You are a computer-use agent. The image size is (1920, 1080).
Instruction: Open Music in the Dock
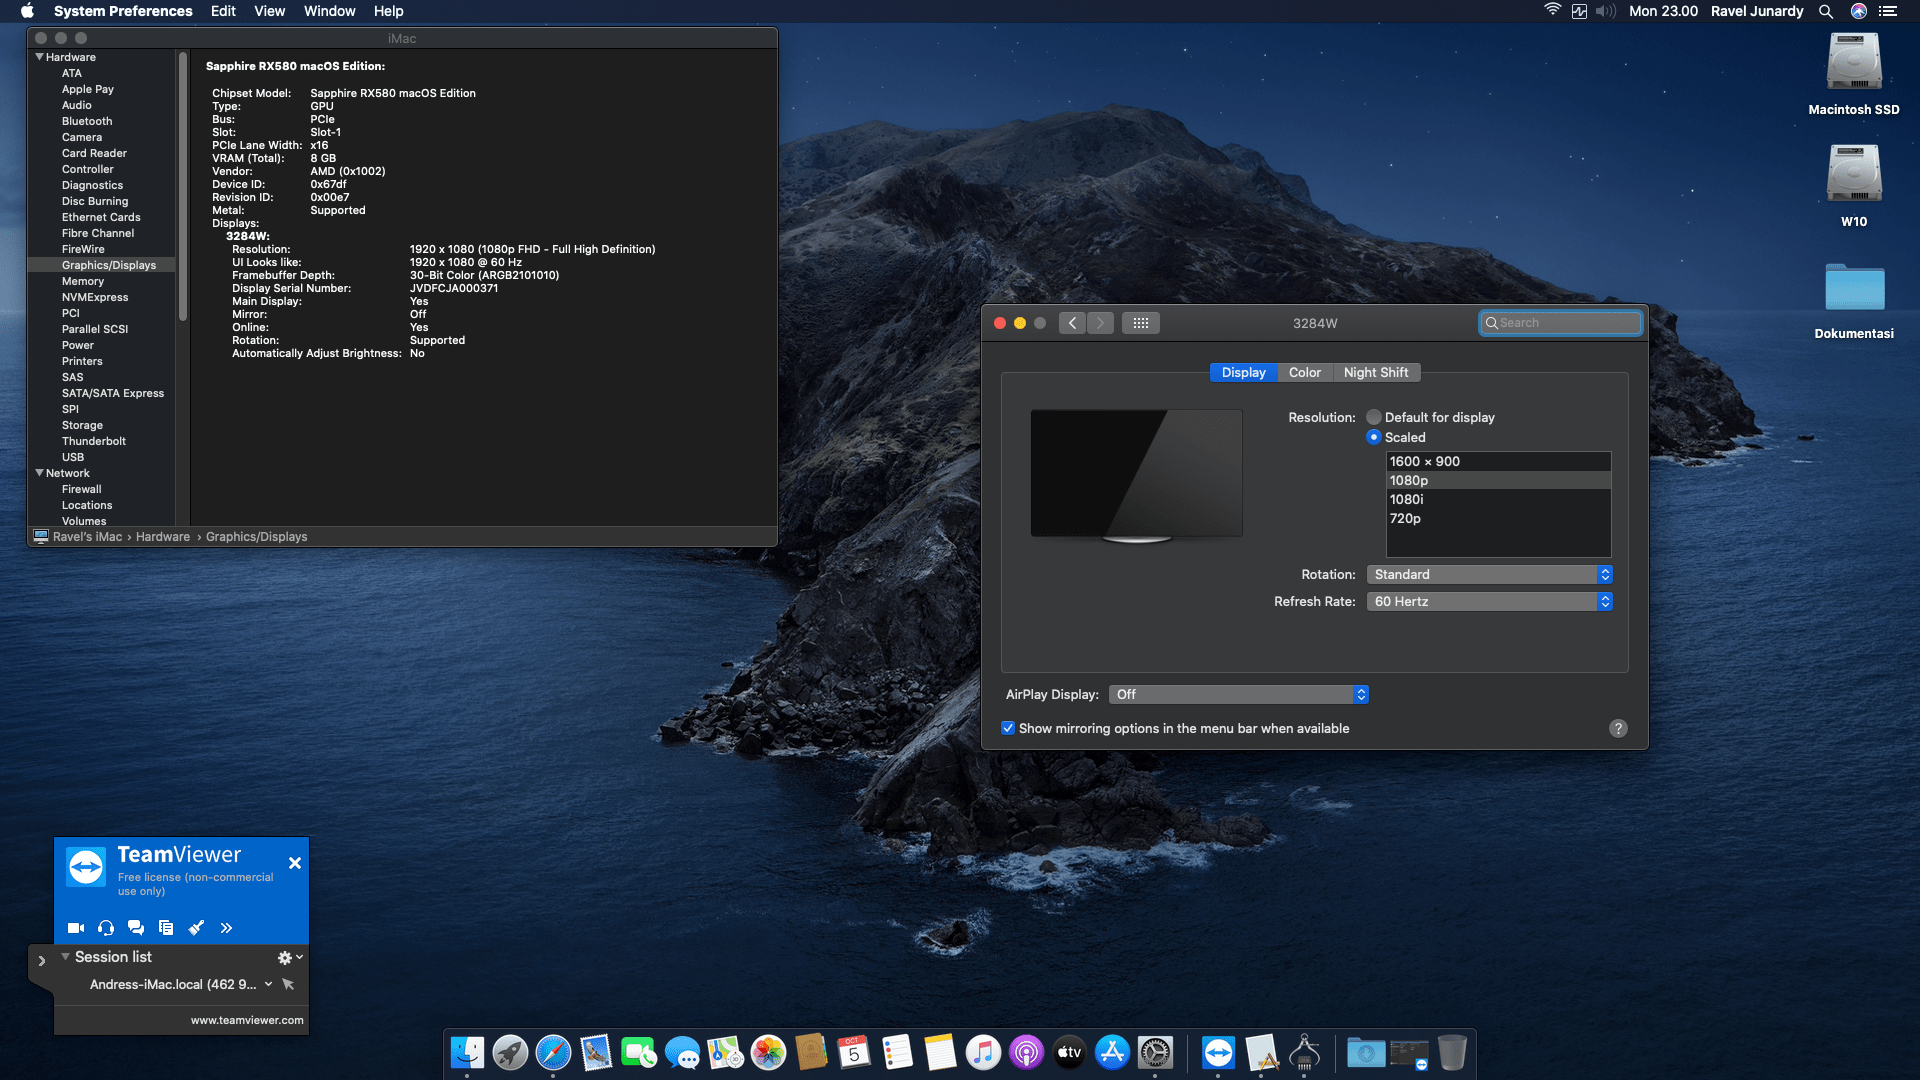pyautogui.click(x=983, y=1052)
